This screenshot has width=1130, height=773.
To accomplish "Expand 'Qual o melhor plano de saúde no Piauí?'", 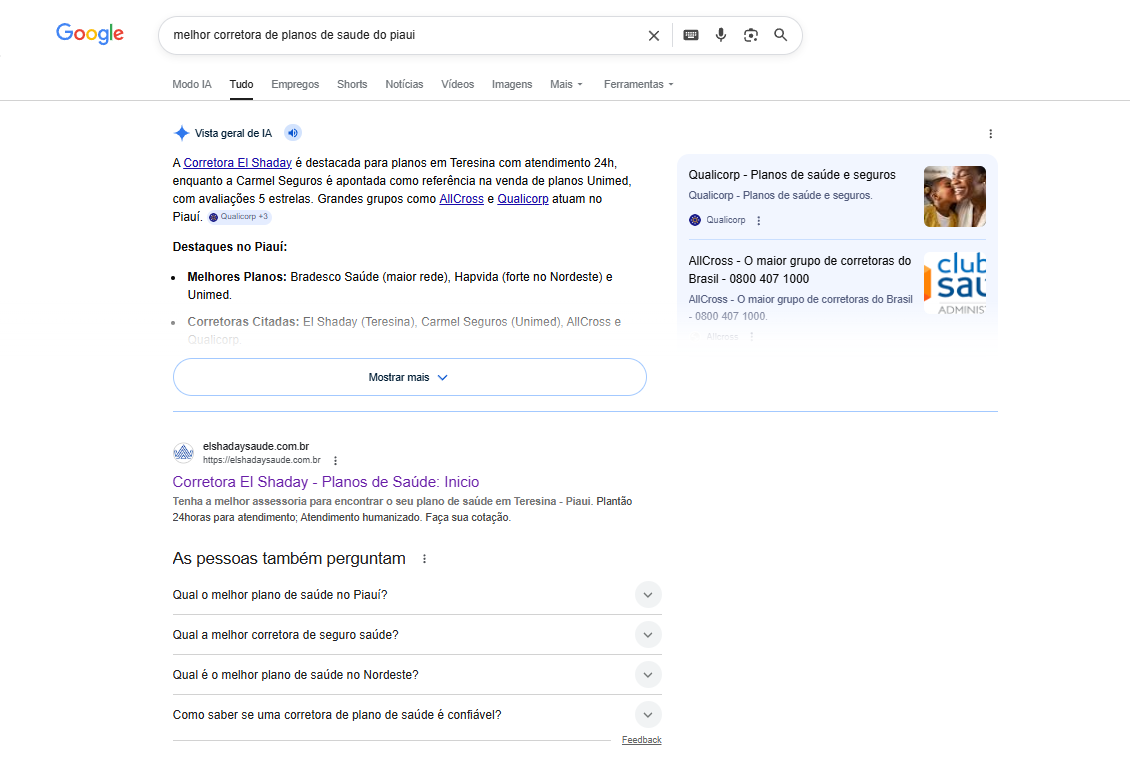I will [648, 595].
